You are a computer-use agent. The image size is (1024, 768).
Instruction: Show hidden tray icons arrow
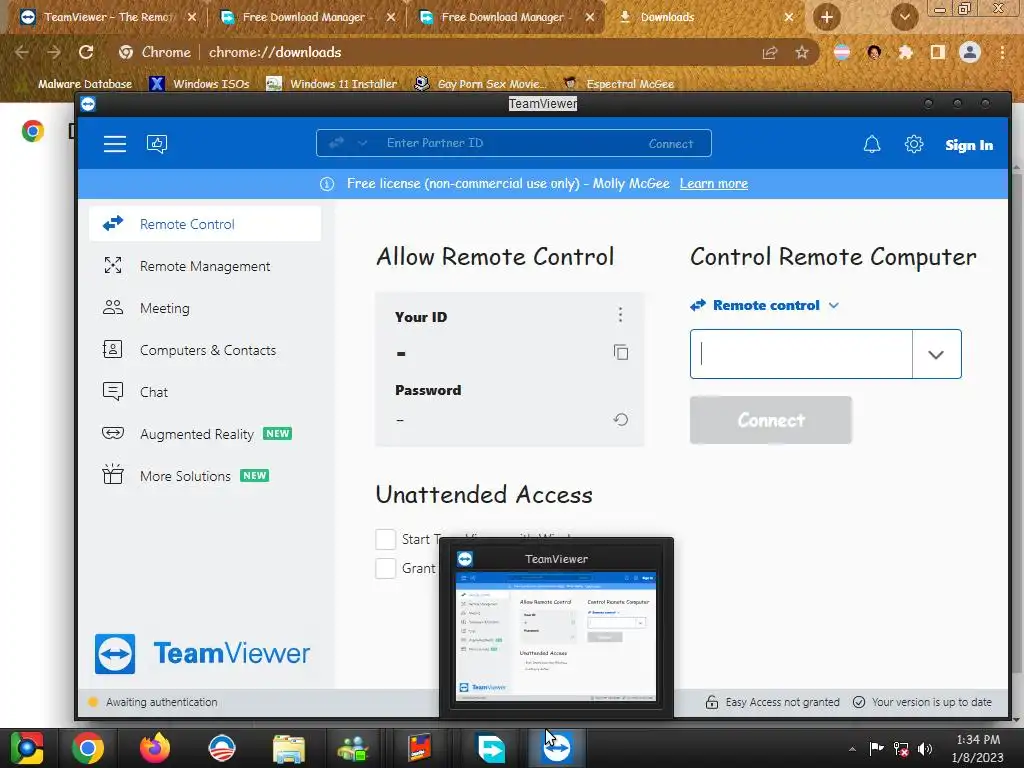click(852, 749)
